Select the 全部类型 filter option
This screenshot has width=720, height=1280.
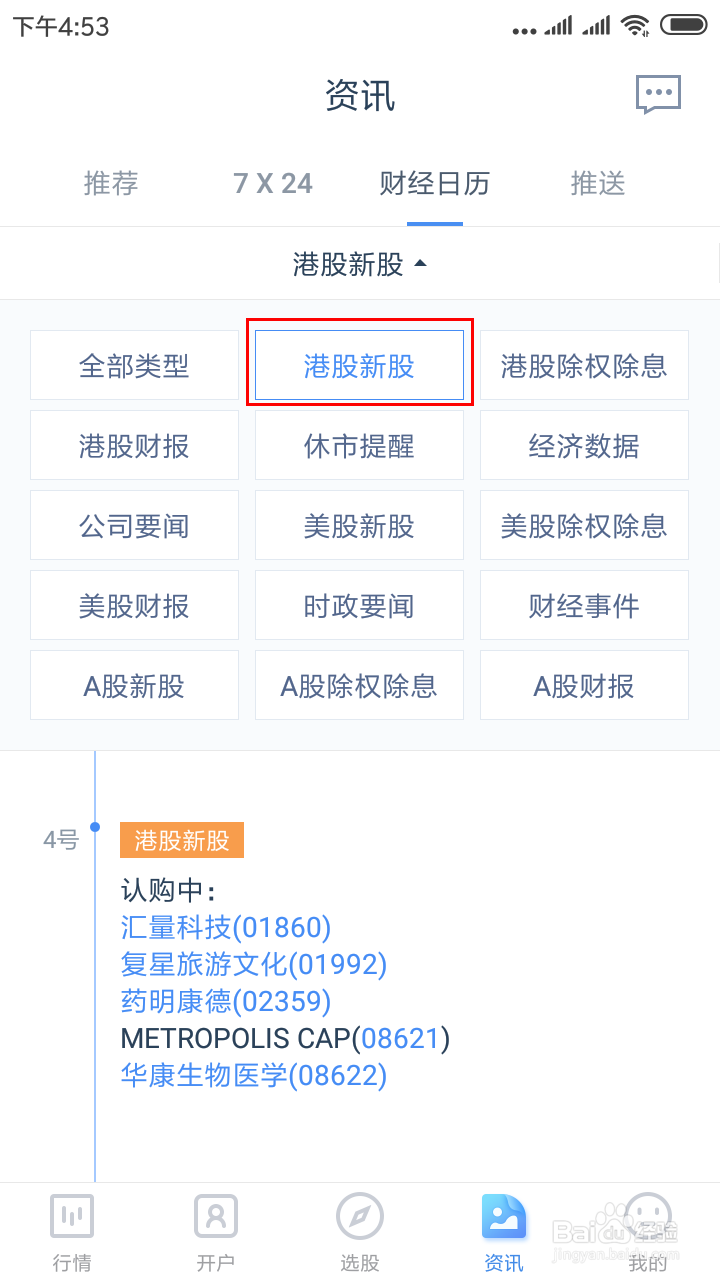click(134, 366)
